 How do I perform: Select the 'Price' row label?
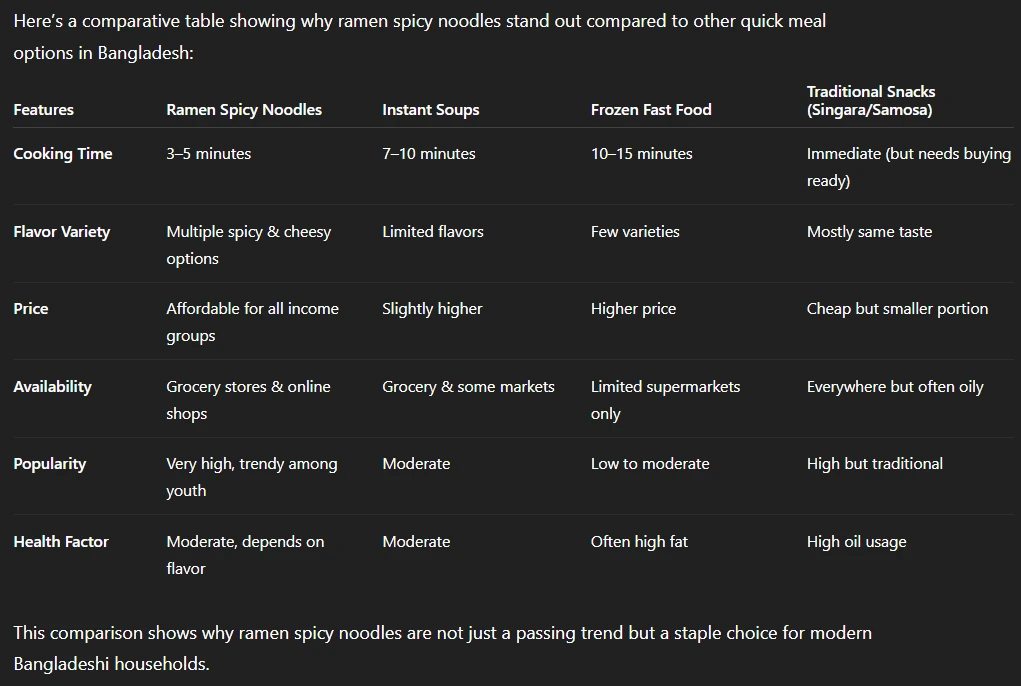(x=31, y=309)
